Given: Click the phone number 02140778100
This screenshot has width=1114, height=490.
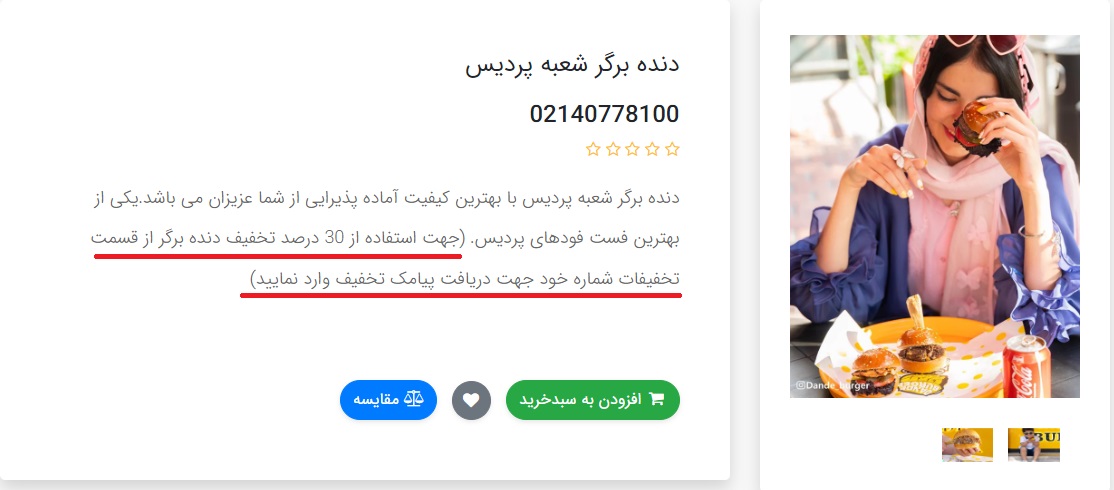Looking at the screenshot, I should tap(605, 114).
